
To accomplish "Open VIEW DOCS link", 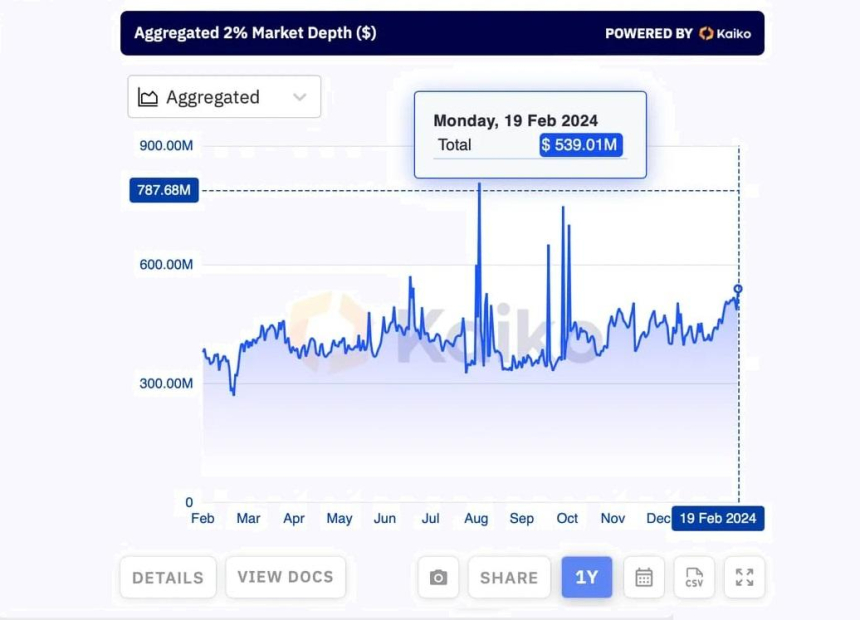I will [285, 577].
